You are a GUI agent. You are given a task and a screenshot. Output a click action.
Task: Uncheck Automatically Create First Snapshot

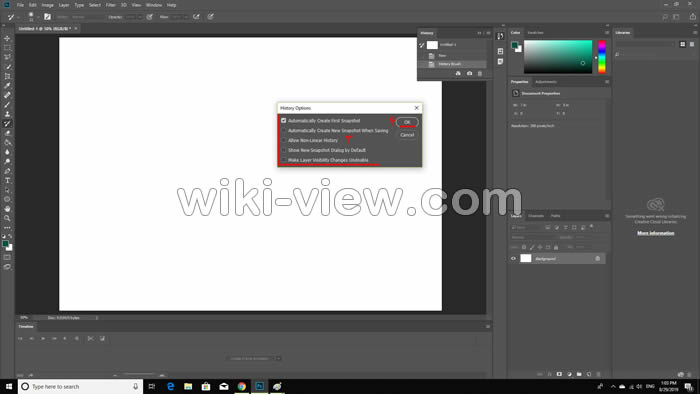(283, 120)
